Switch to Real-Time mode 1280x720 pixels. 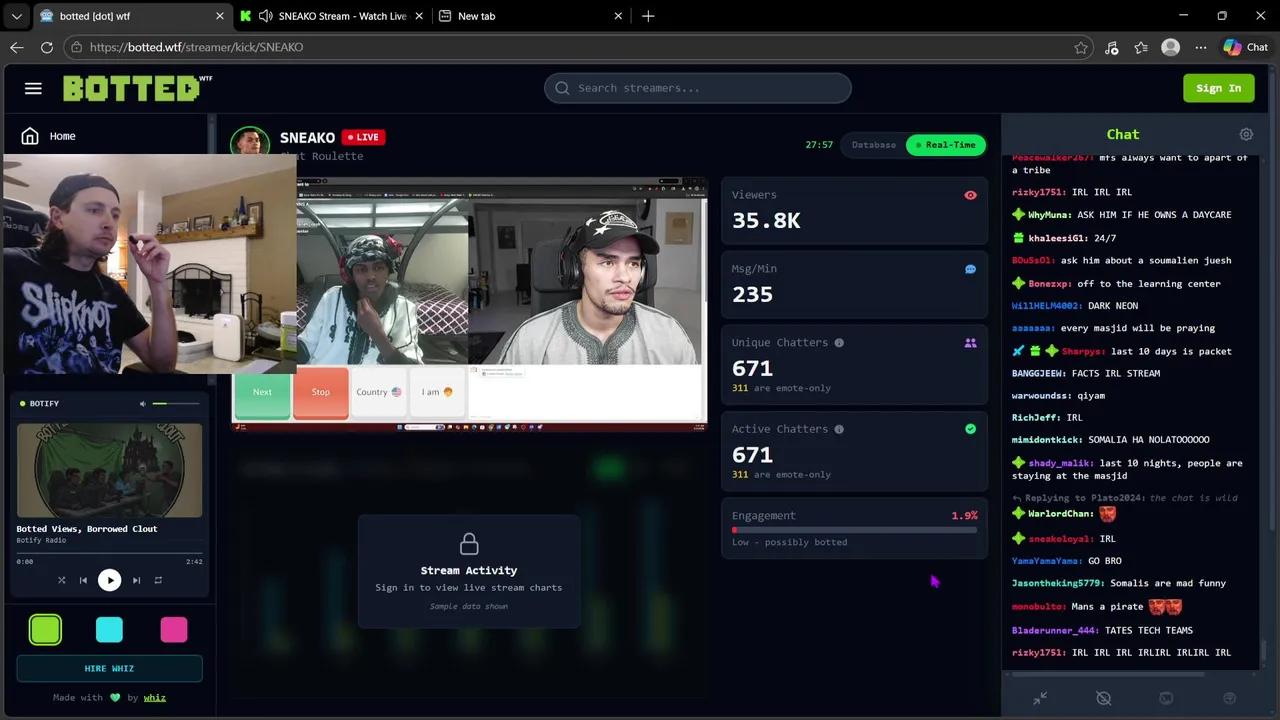point(946,145)
